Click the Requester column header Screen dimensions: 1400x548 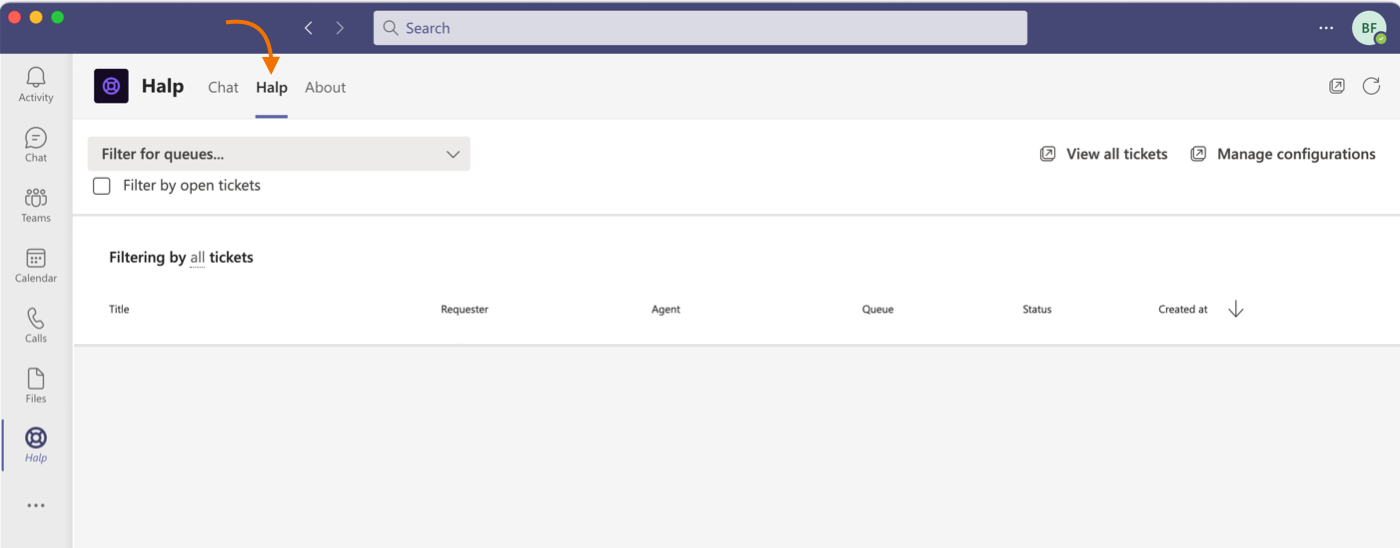464,309
